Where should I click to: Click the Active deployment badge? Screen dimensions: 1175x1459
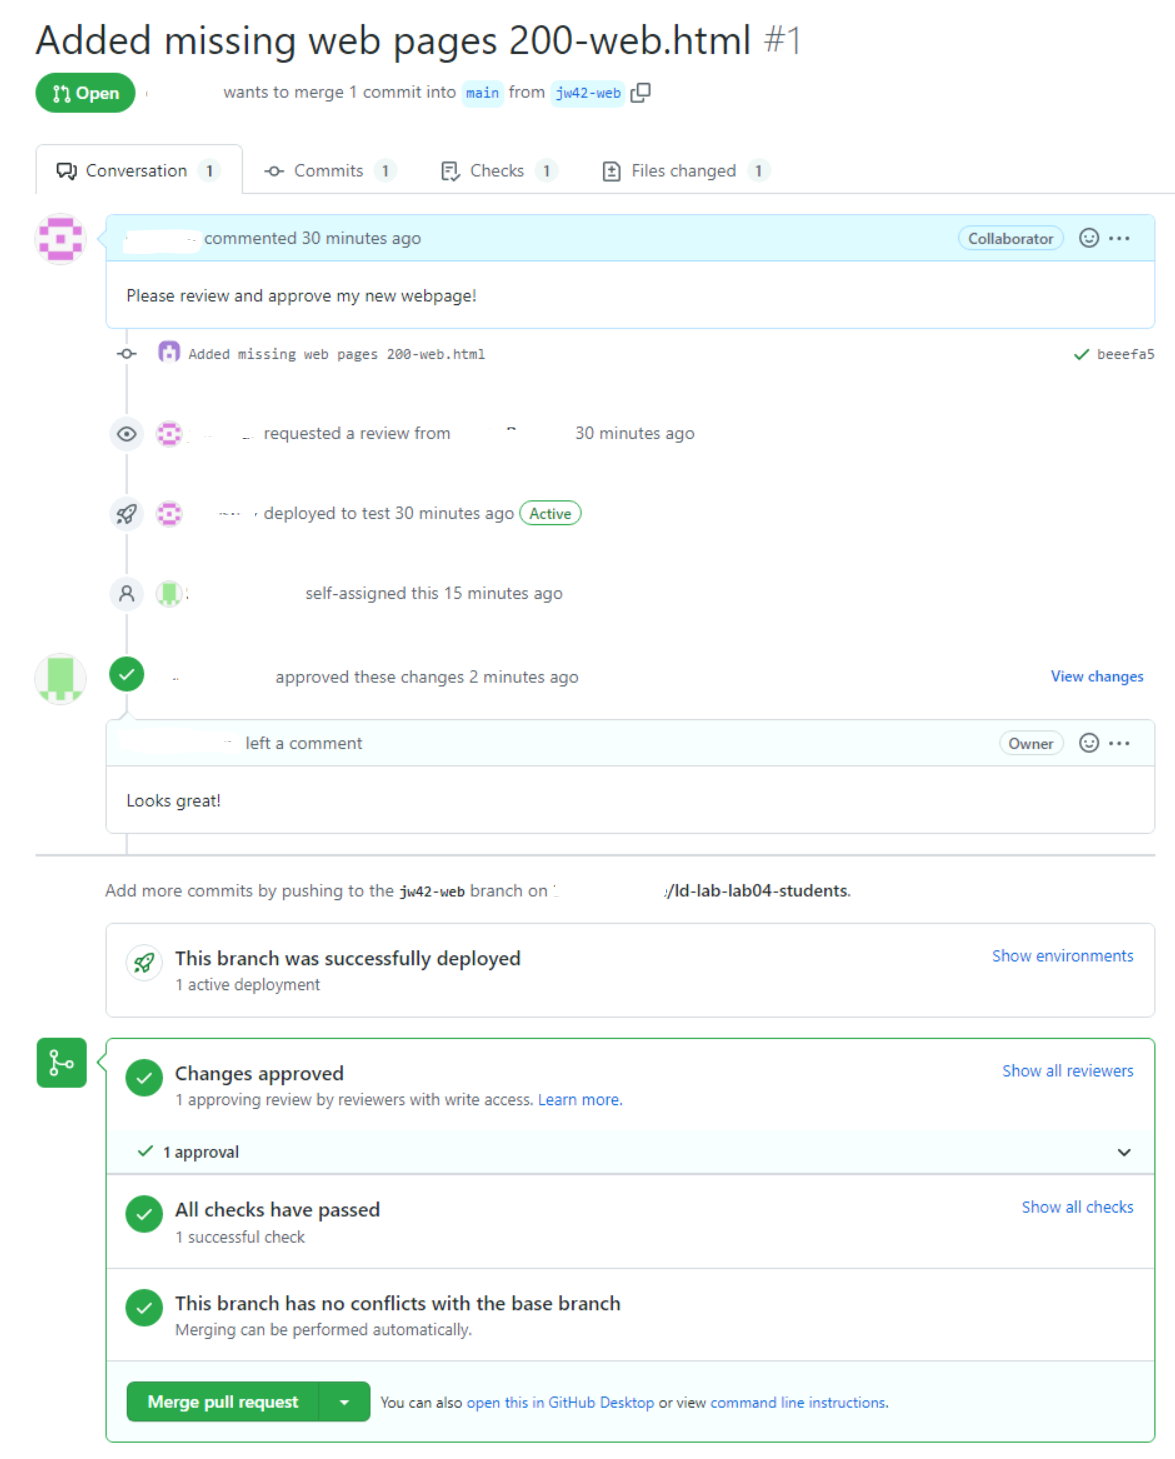pyautogui.click(x=550, y=513)
